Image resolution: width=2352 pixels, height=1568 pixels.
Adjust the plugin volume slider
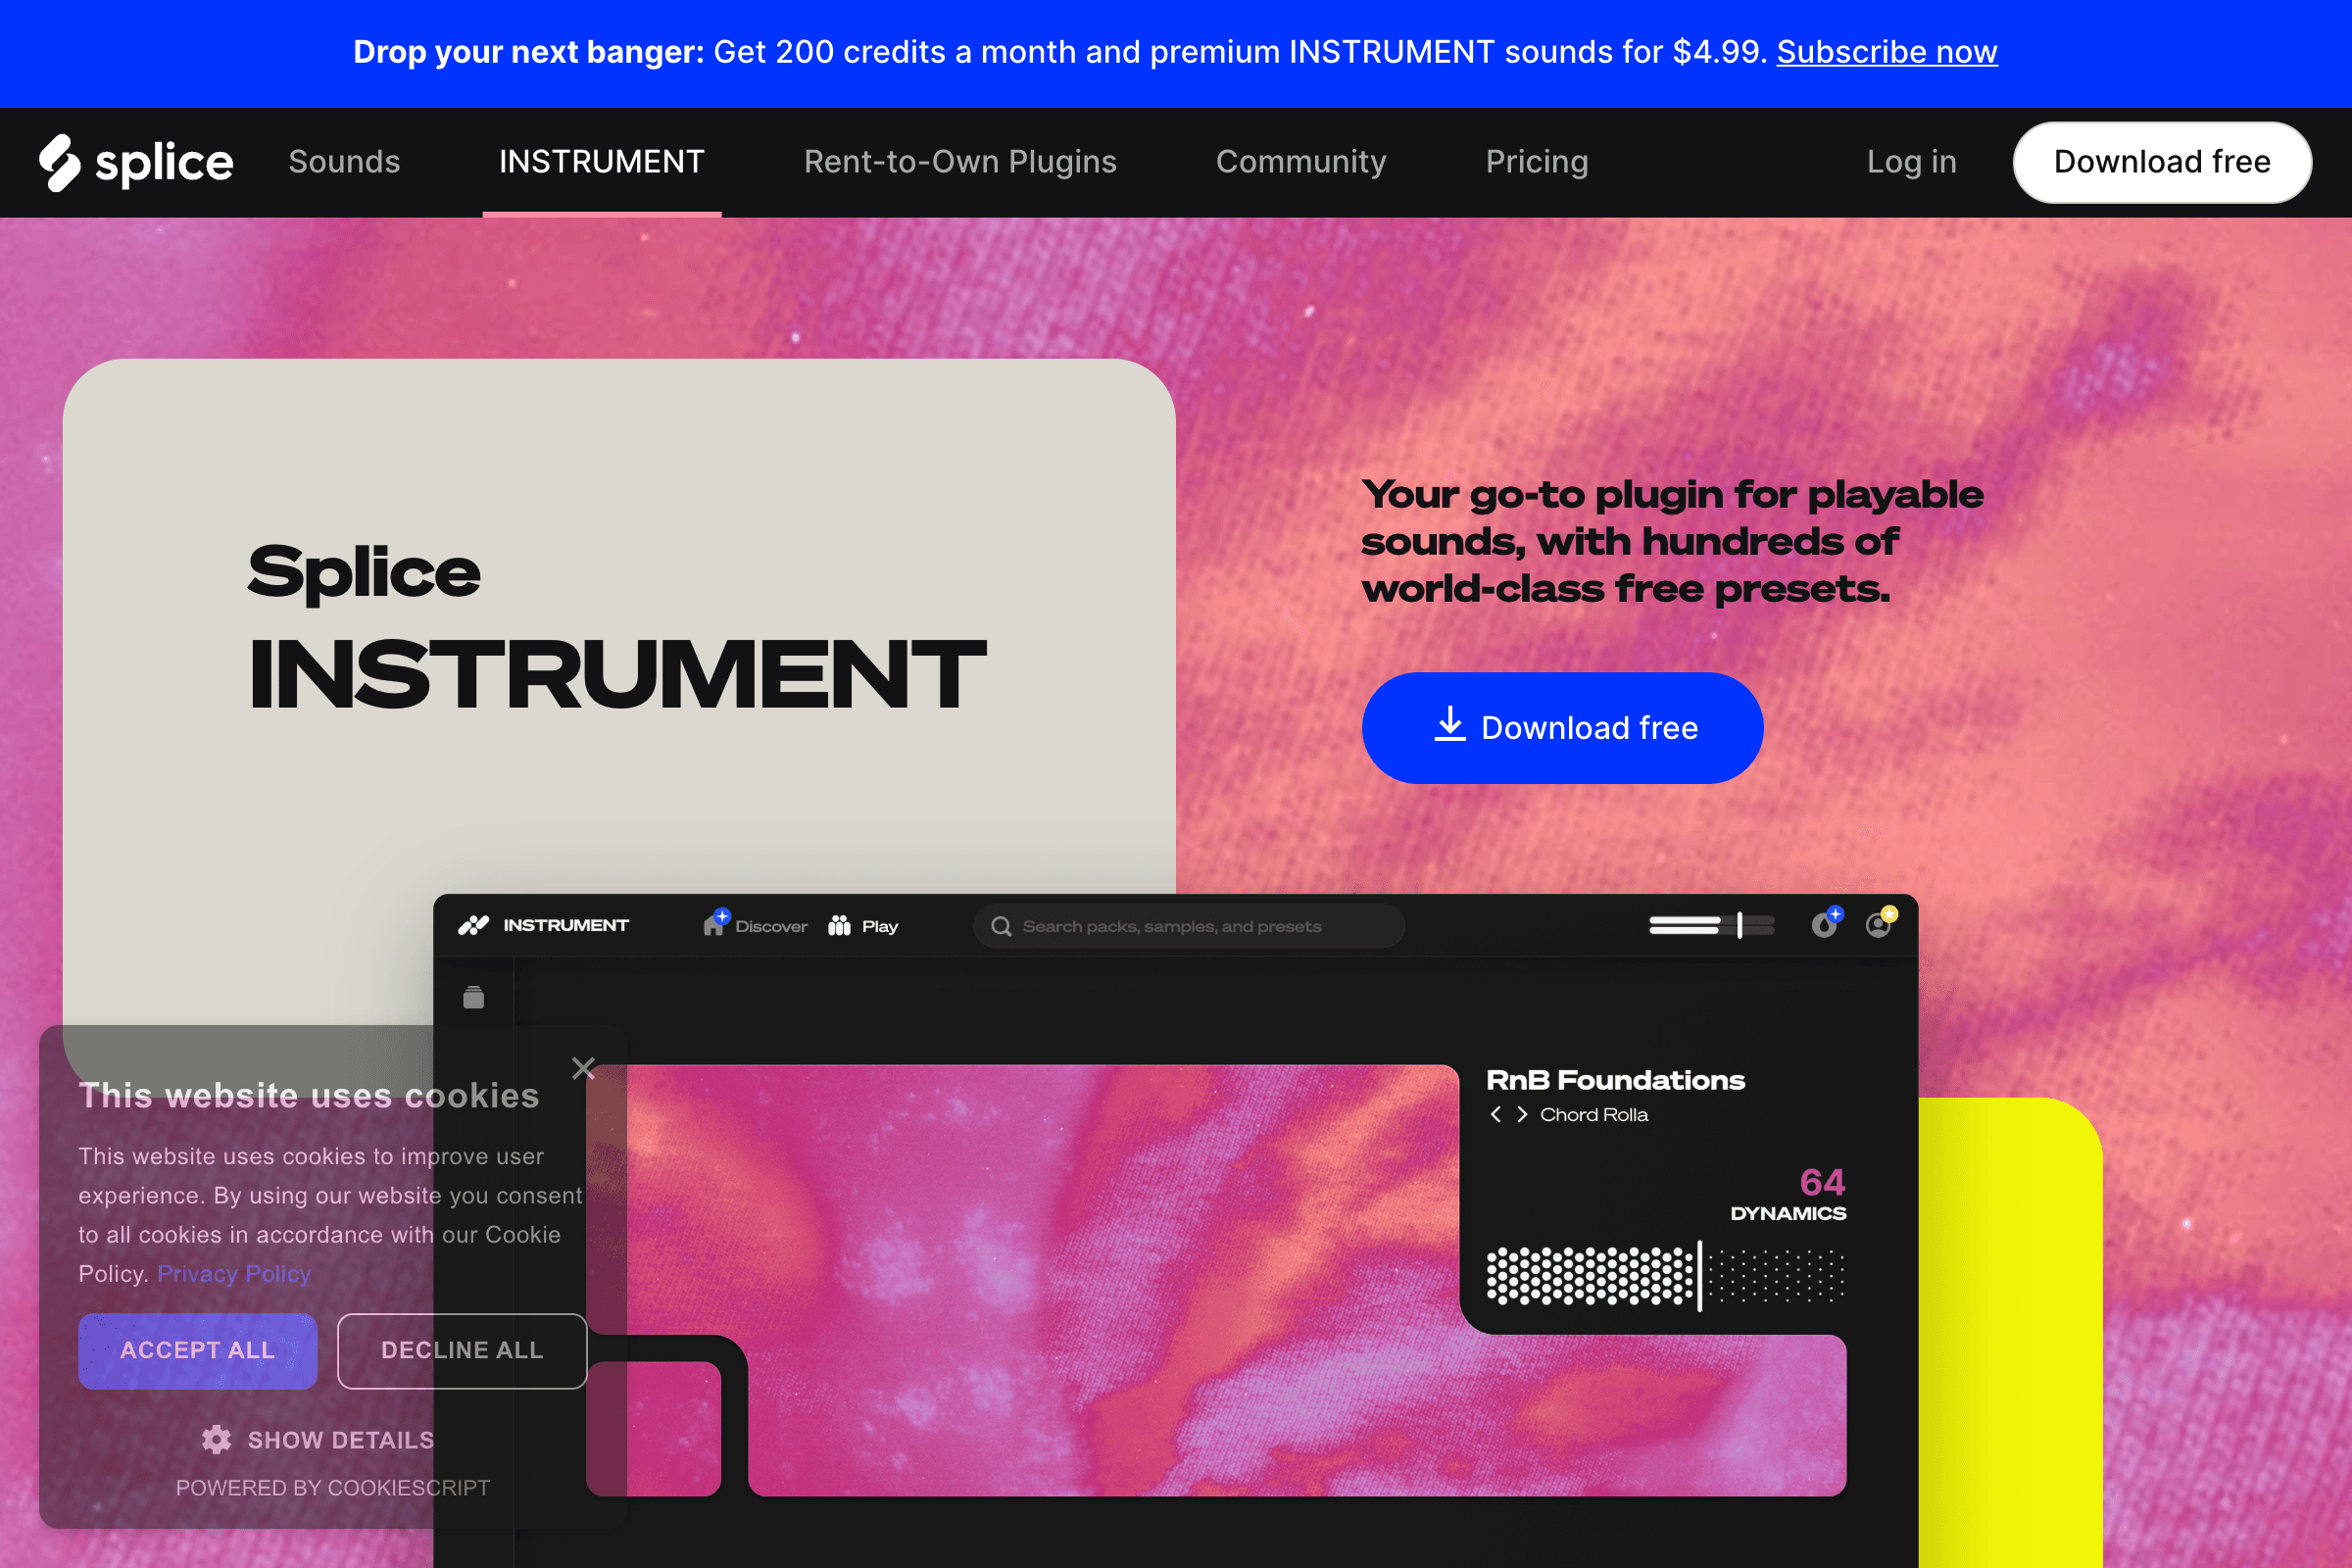1712,926
